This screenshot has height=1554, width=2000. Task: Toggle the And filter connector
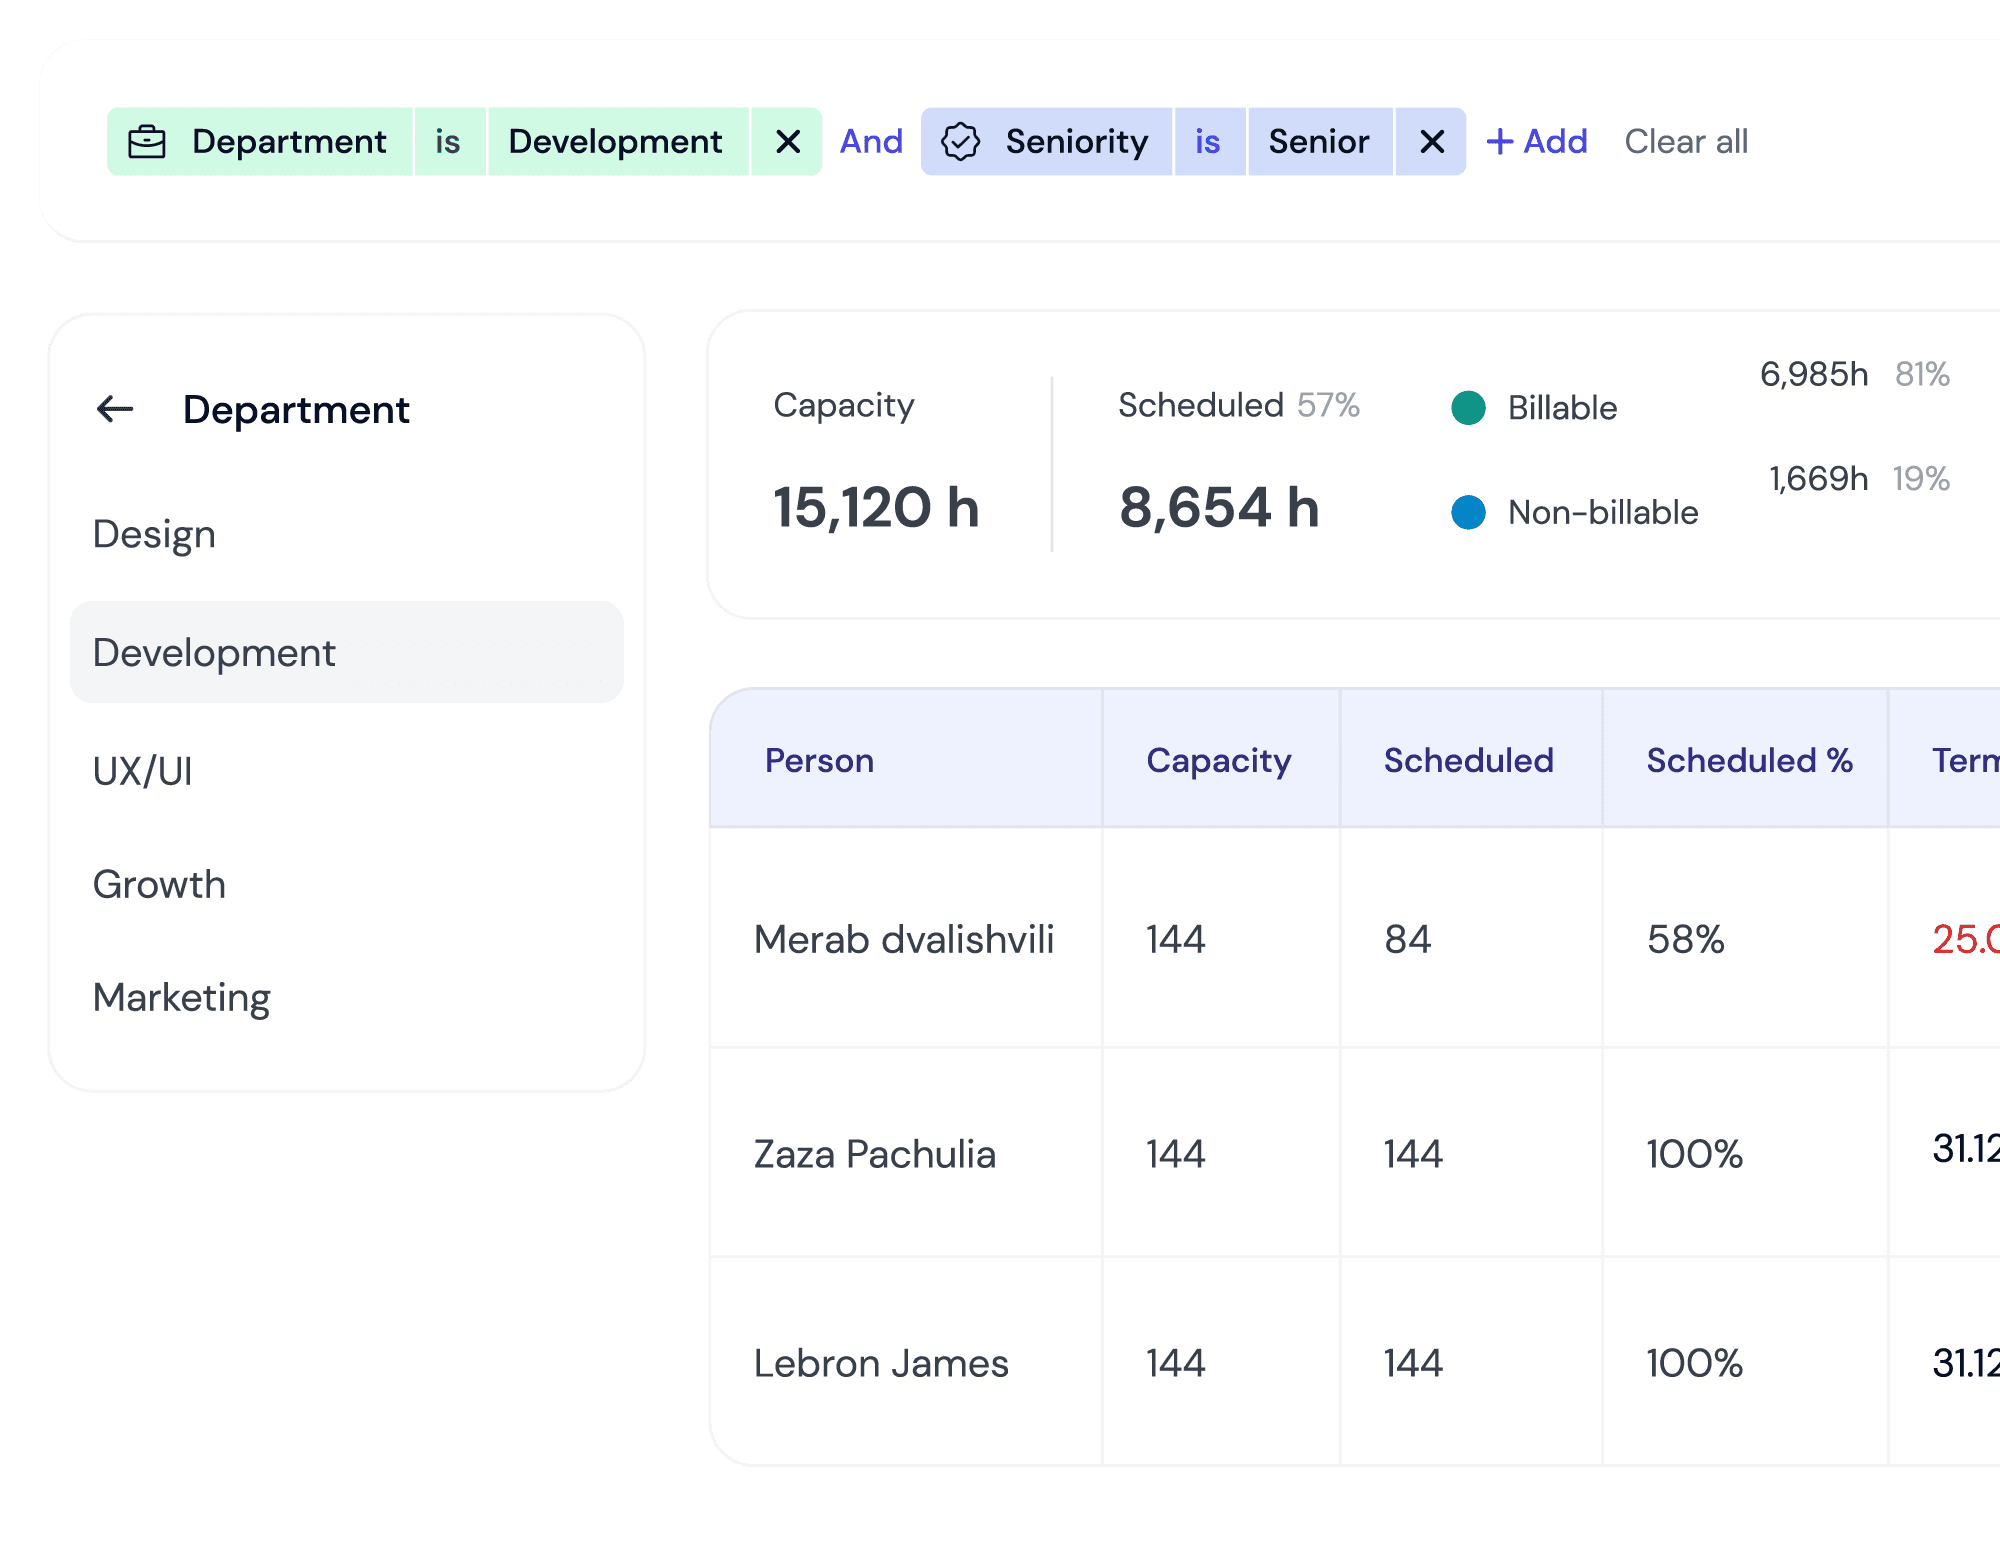click(871, 142)
